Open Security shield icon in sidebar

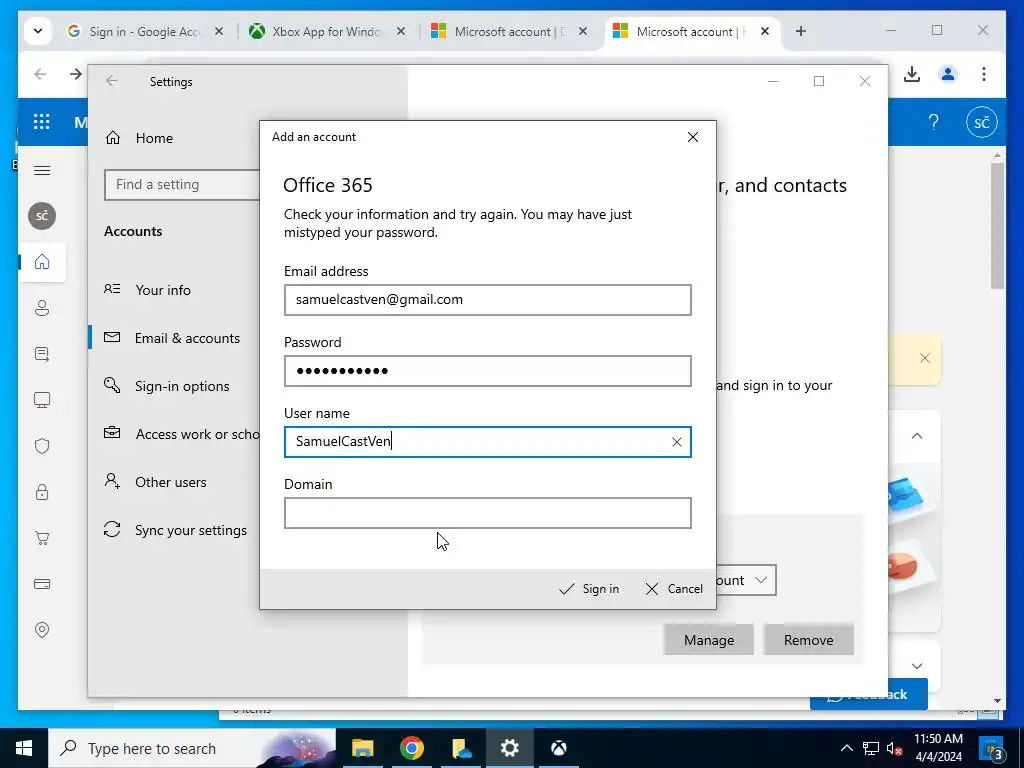(42, 446)
